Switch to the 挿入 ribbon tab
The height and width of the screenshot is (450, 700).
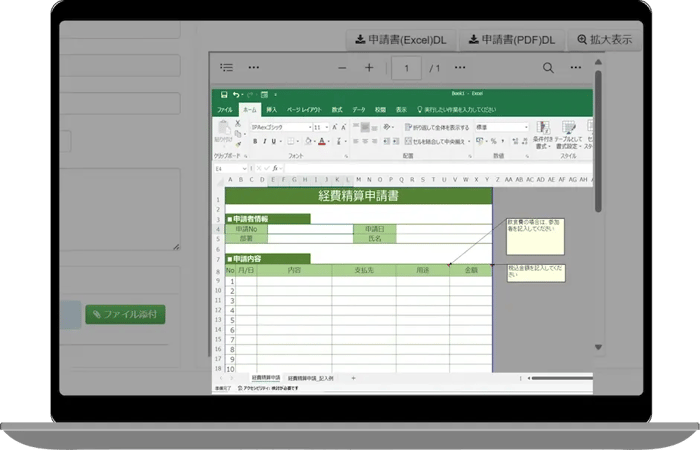click(271, 110)
